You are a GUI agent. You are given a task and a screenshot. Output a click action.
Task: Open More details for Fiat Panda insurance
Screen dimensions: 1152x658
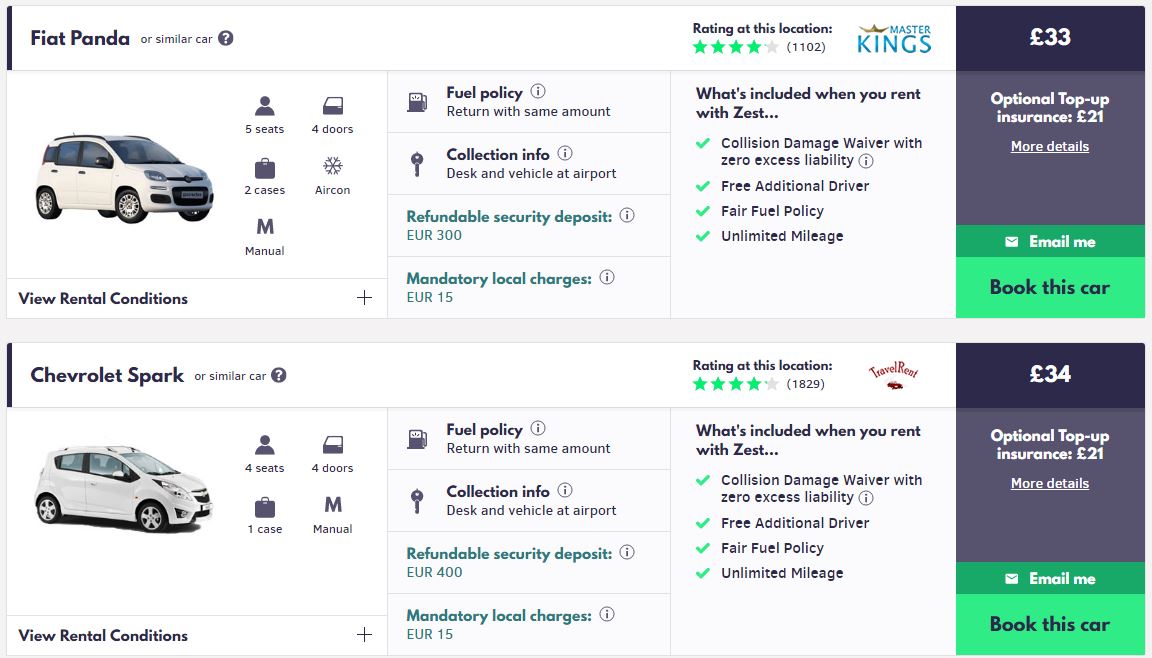pyautogui.click(x=1050, y=146)
